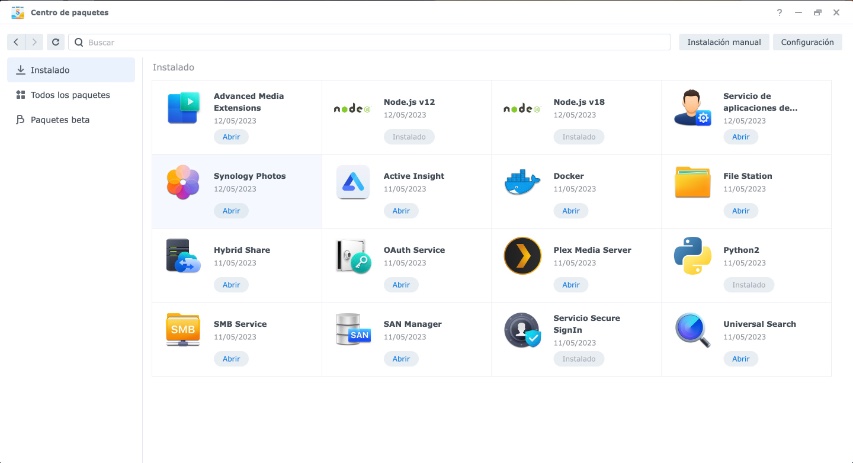Click the Python2 title text

point(741,250)
